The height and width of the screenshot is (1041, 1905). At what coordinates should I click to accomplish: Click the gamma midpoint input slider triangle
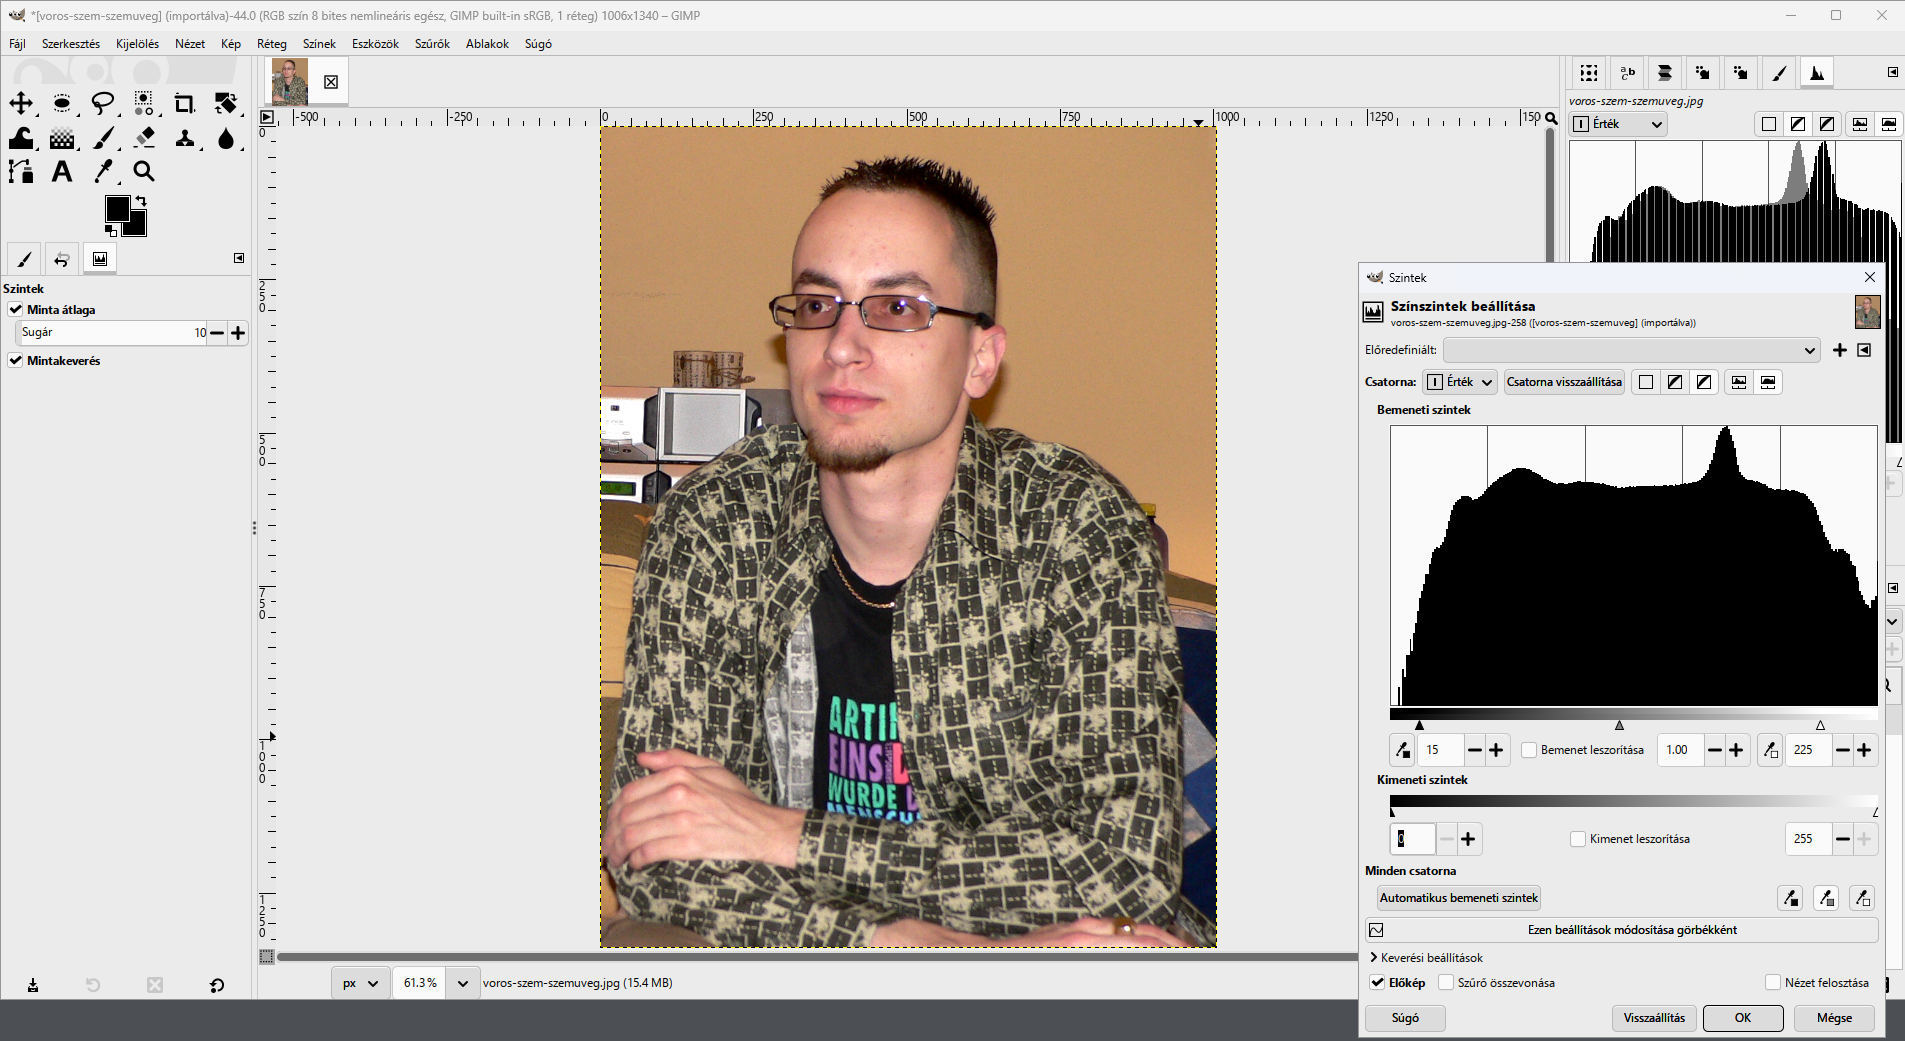[1619, 725]
